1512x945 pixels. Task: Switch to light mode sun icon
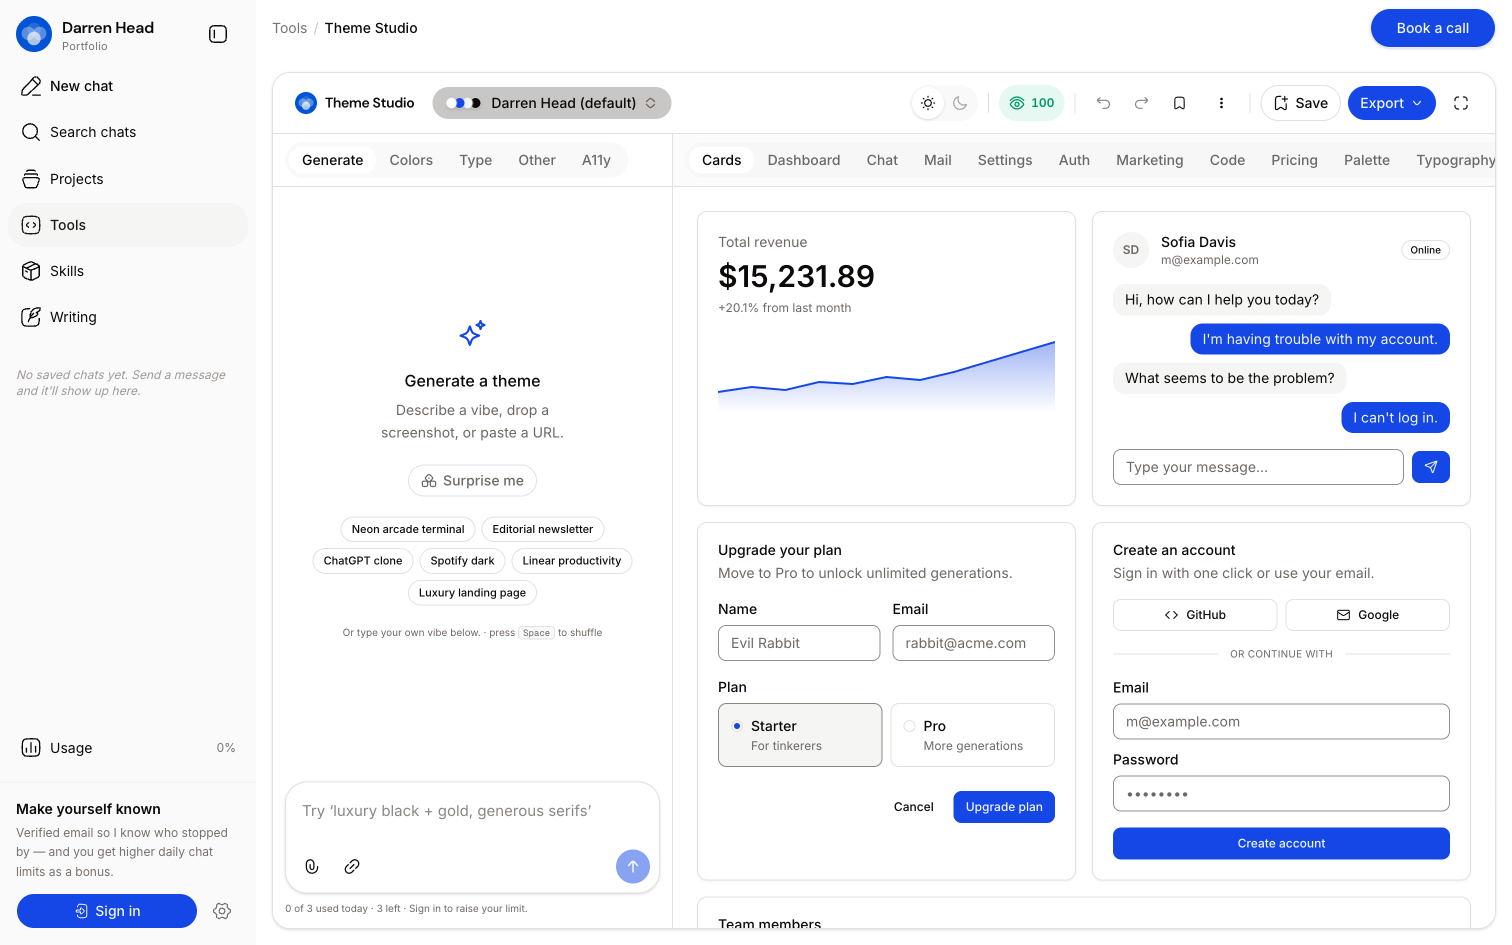pyautogui.click(x=928, y=103)
